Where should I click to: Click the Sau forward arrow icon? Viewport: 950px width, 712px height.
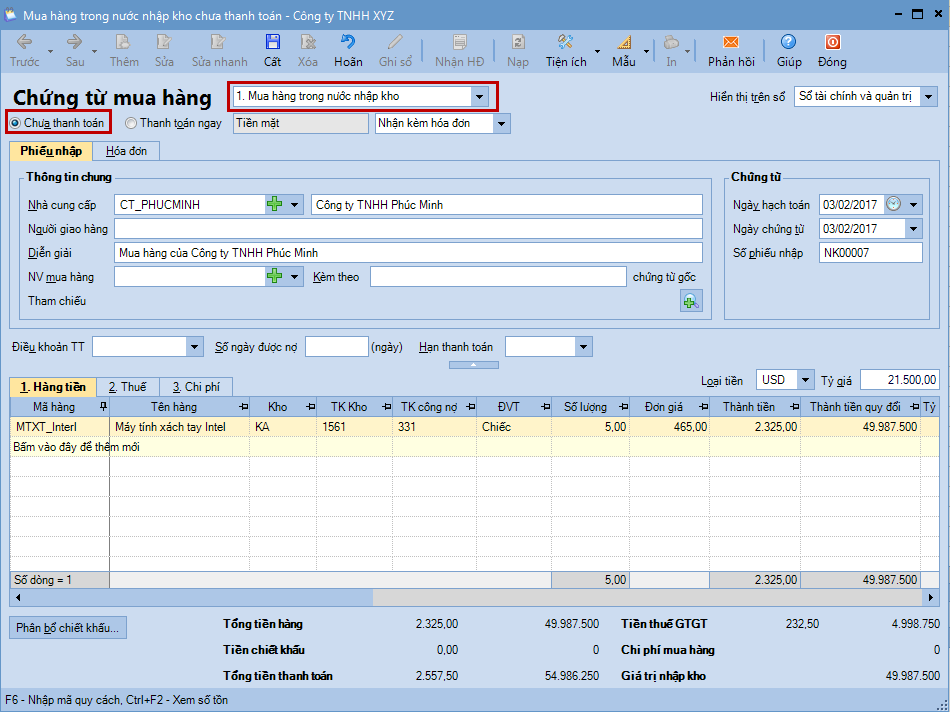pyautogui.click(x=75, y=42)
